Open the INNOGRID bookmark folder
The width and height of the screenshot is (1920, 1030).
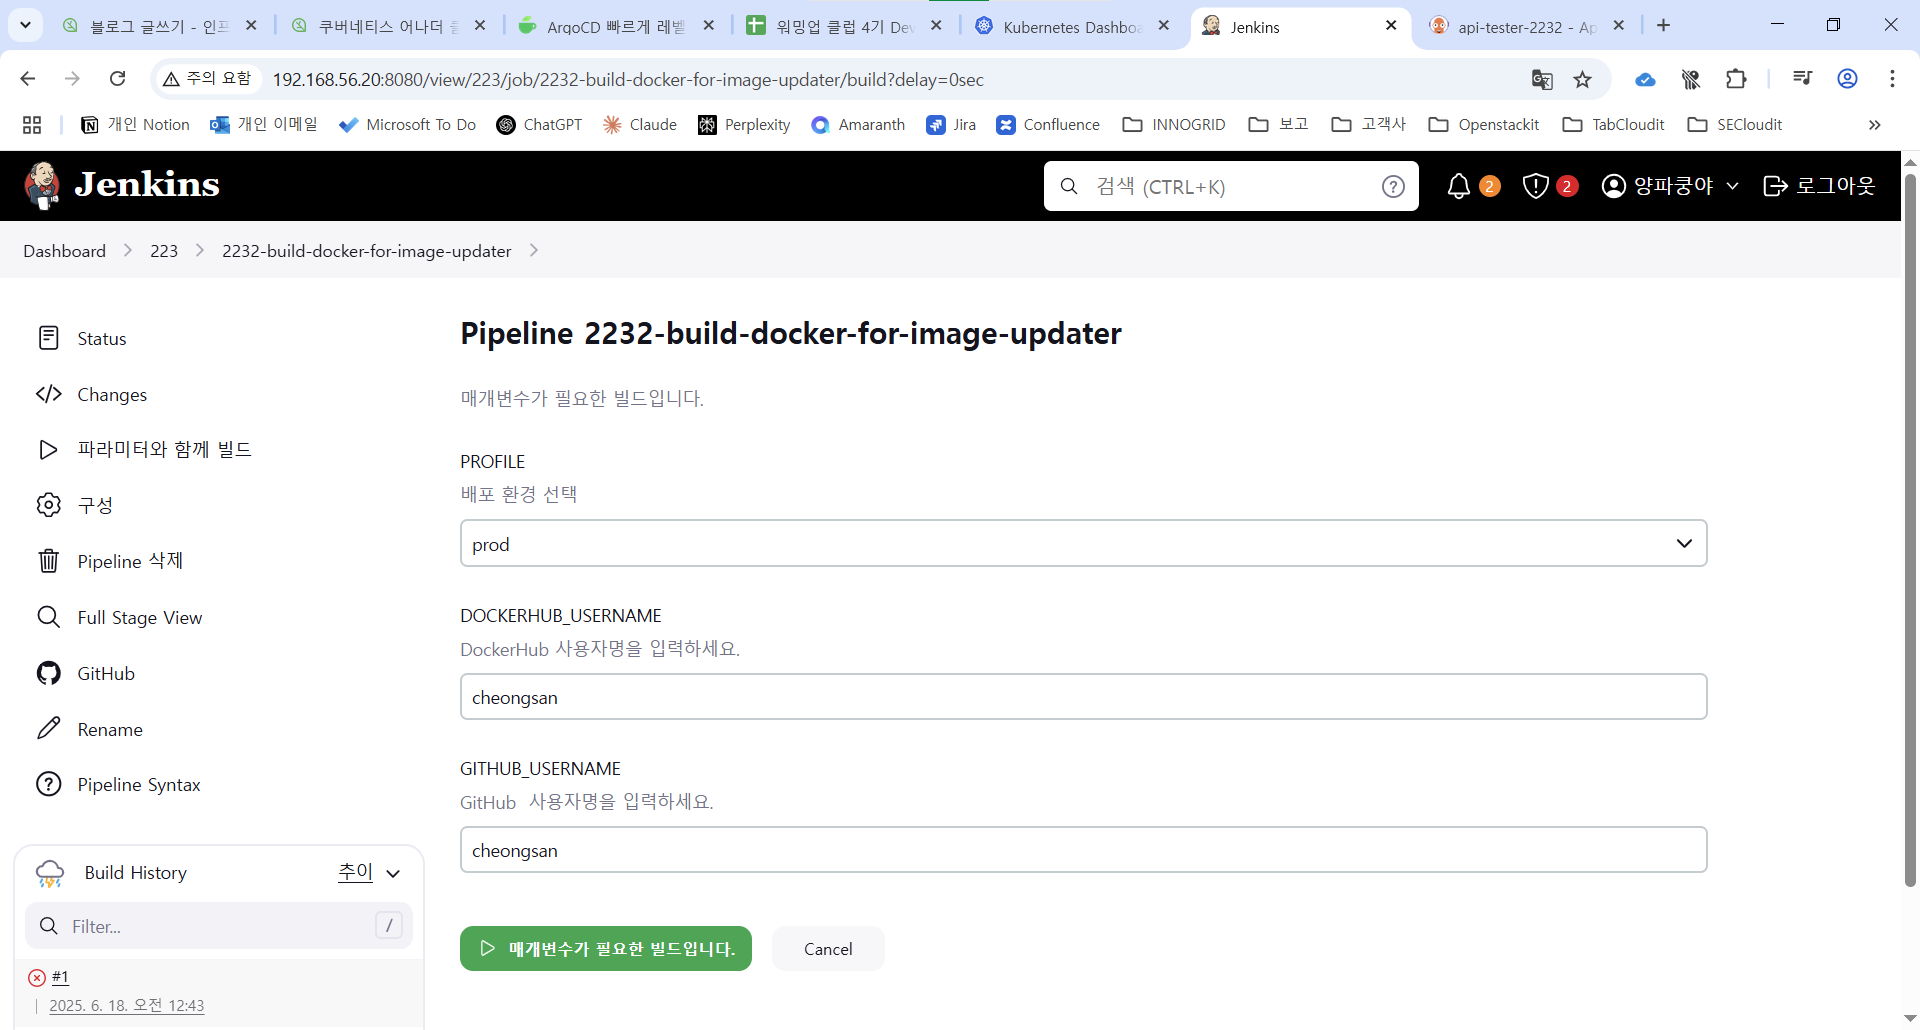[x=1174, y=124]
